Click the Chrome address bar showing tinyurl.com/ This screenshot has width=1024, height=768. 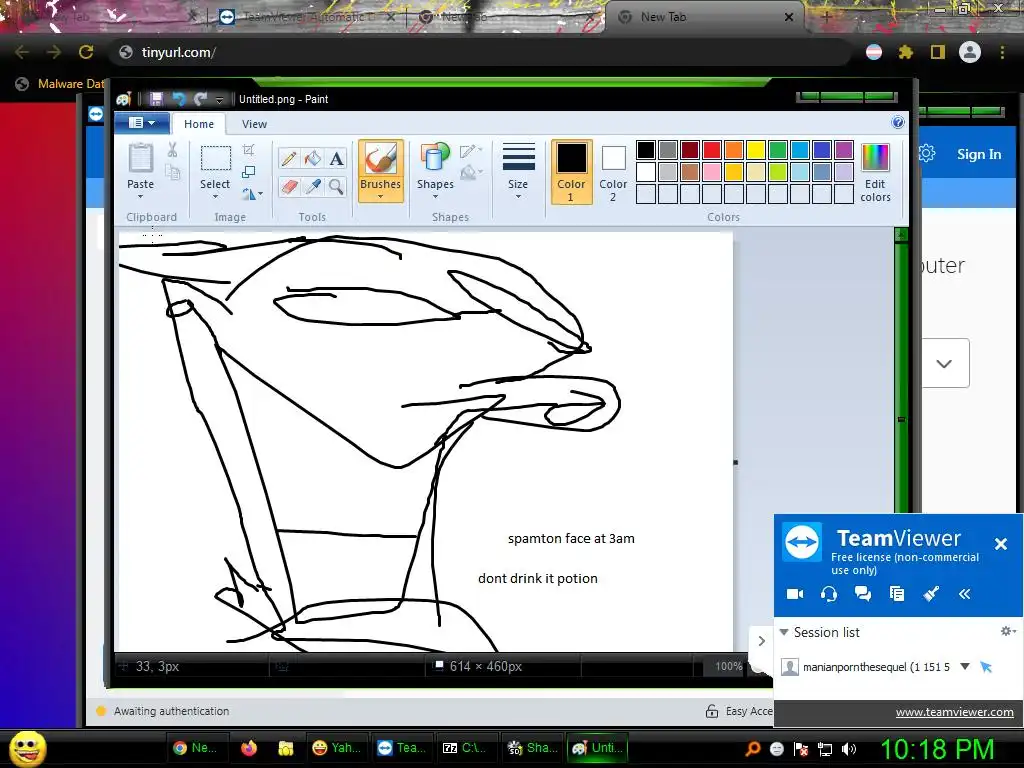(483, 52)
